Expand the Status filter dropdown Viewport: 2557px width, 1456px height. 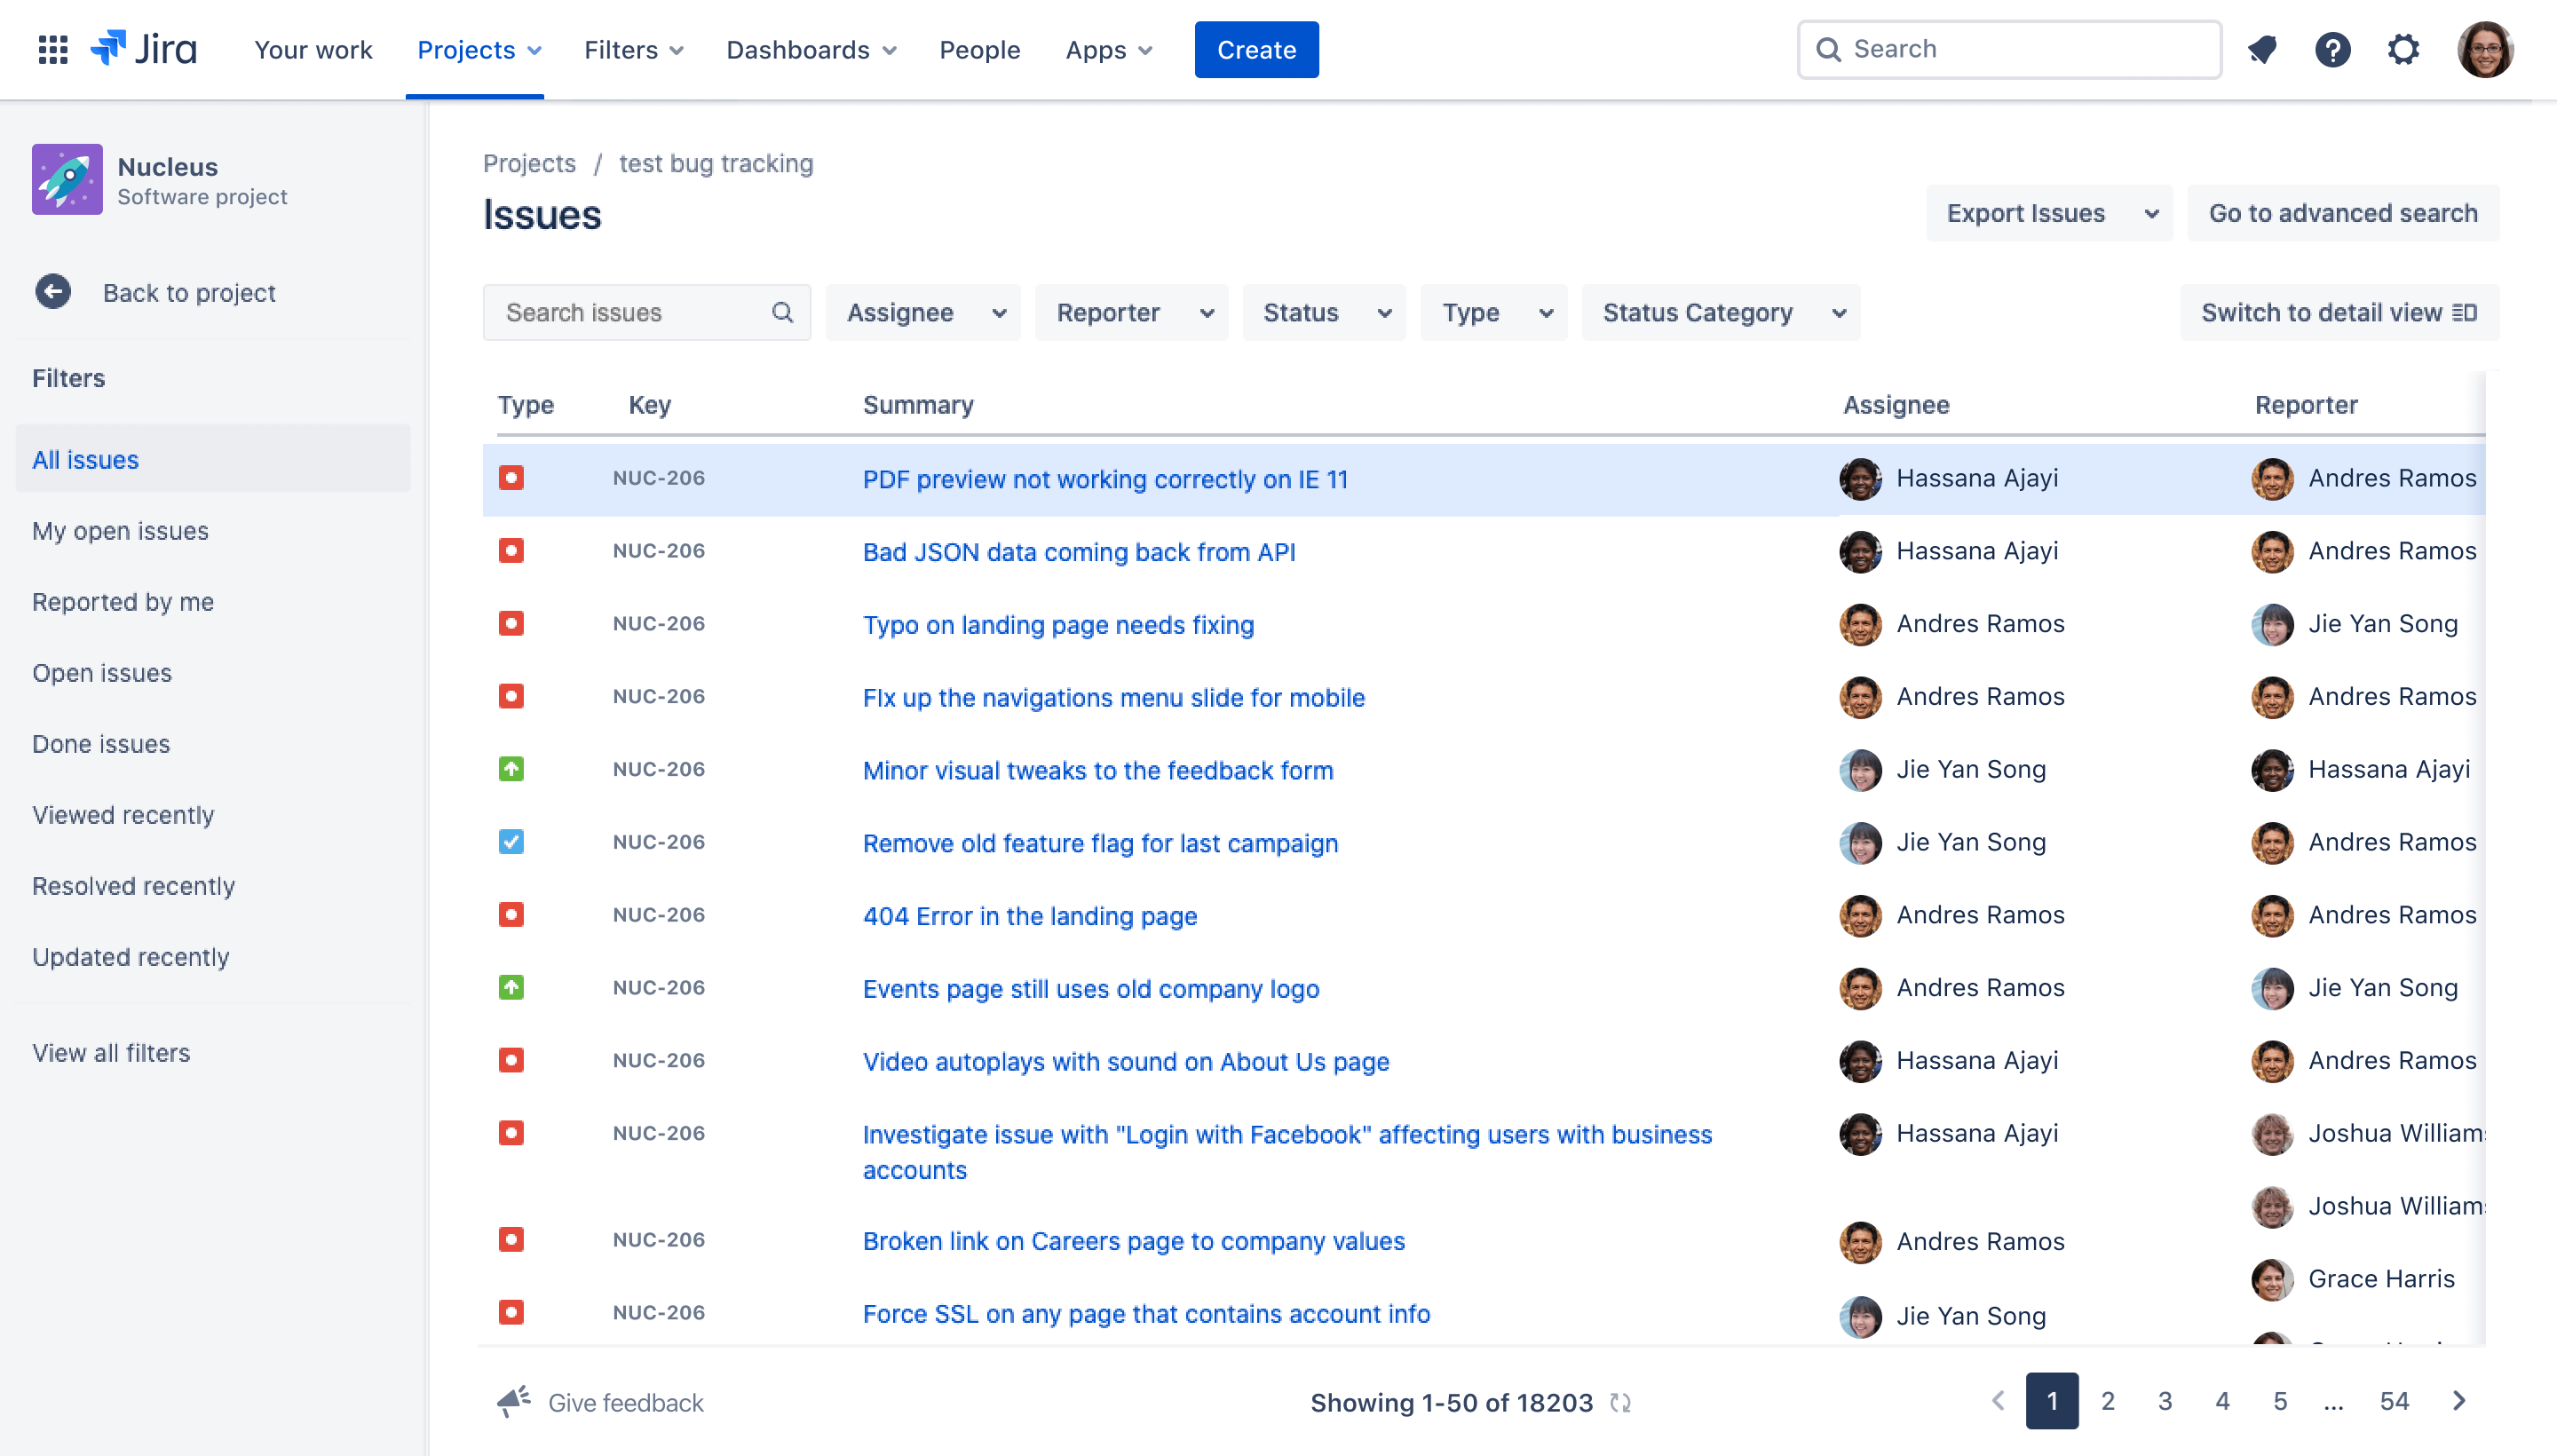(x=1322, y=313)
